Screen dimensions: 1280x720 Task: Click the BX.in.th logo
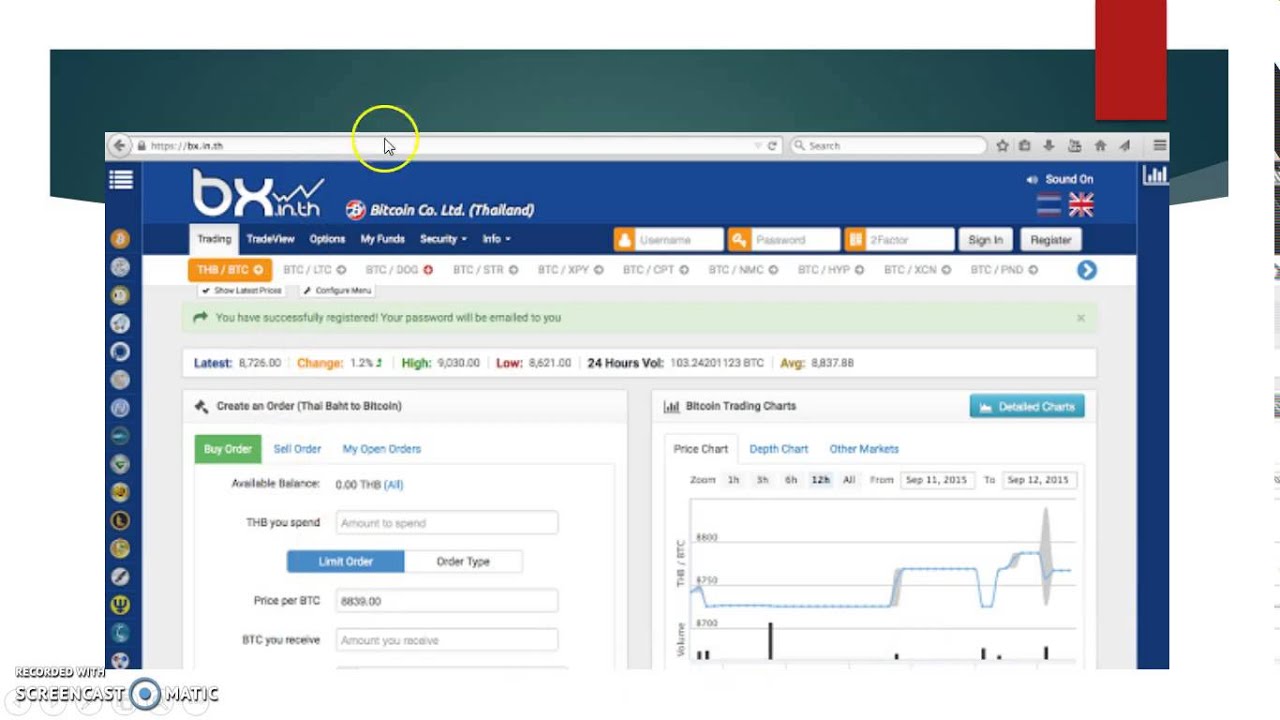pyautogui.click(x=258, y=194)
